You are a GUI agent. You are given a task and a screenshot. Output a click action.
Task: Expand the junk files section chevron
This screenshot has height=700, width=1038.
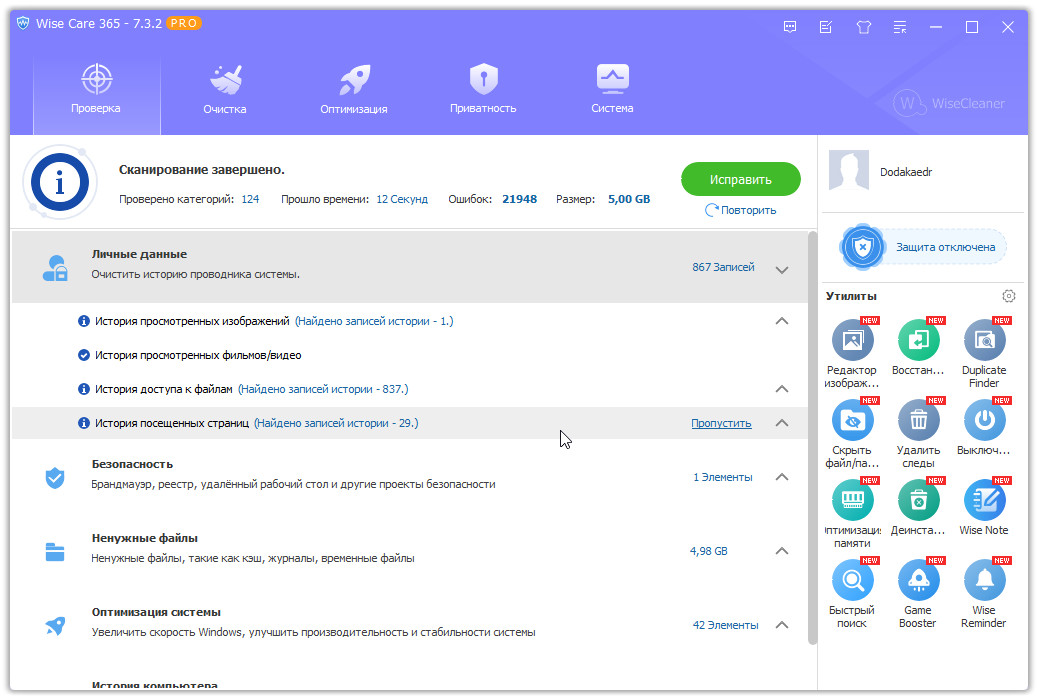point(782,551)
